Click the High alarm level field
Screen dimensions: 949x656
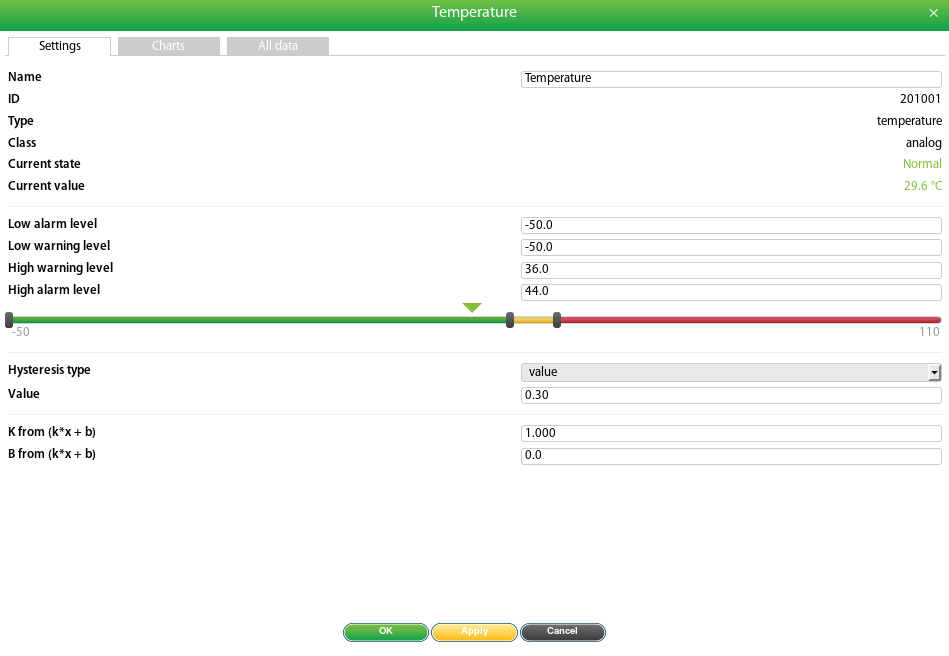click(x=731, y=292)
